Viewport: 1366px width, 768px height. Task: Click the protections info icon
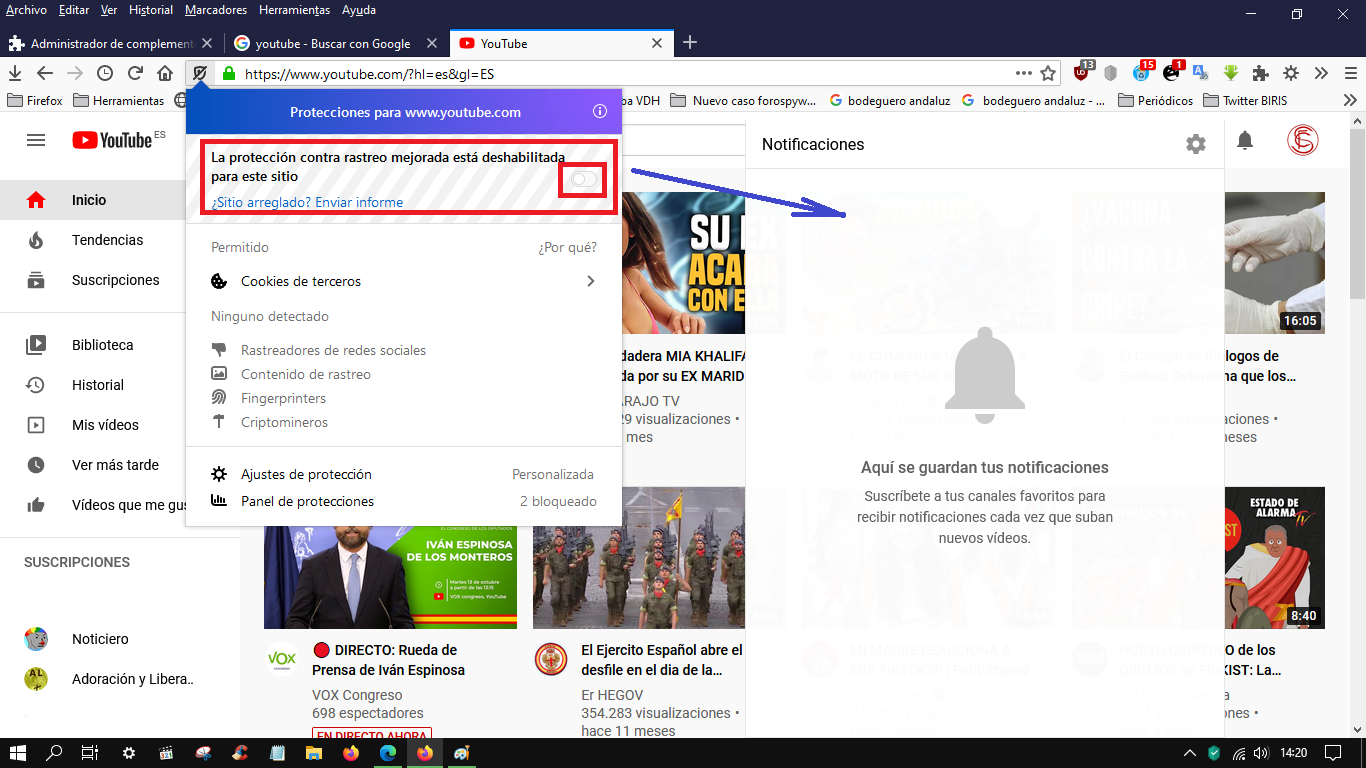click(600, 112)
